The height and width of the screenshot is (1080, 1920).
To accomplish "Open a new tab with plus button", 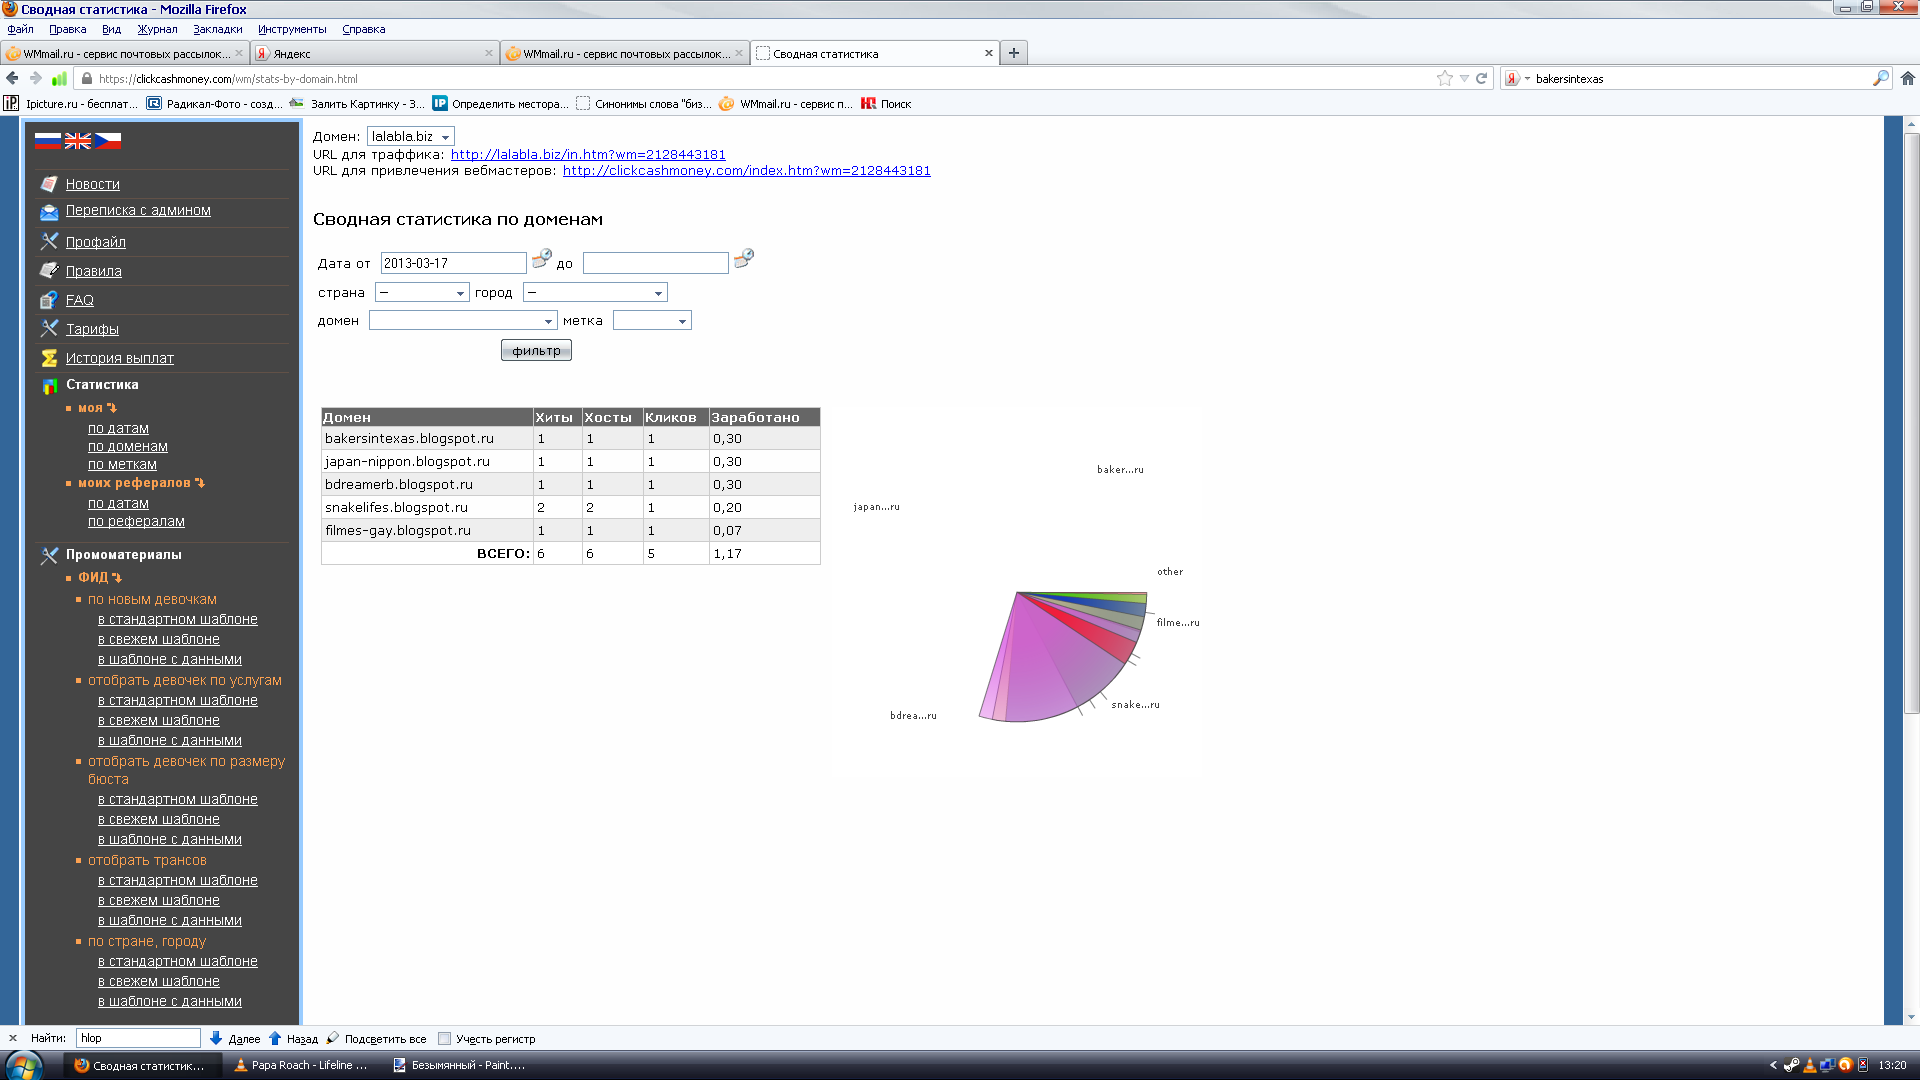I will [1013, 53].
